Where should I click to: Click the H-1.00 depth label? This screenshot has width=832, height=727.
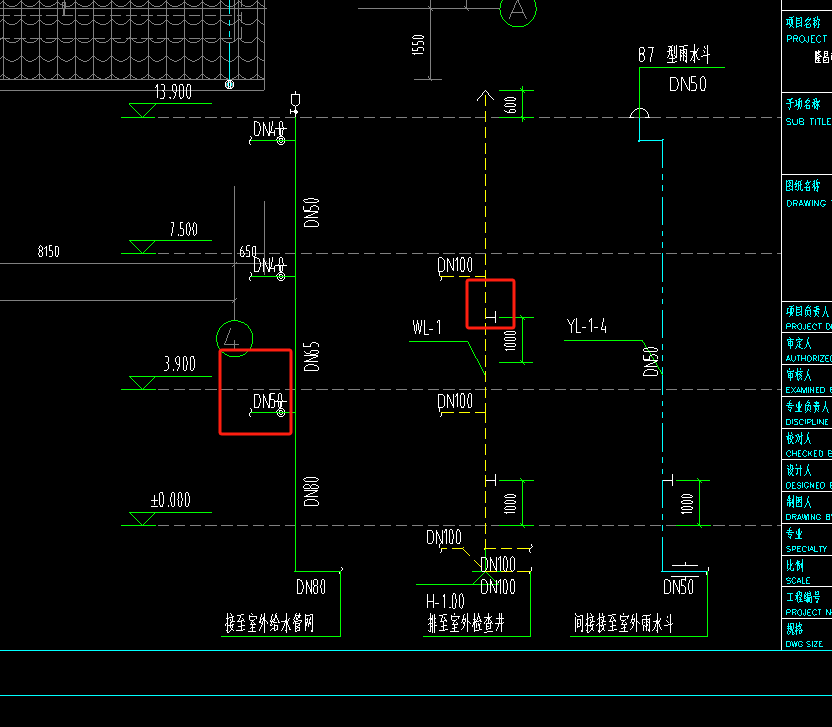coord(445,601)
